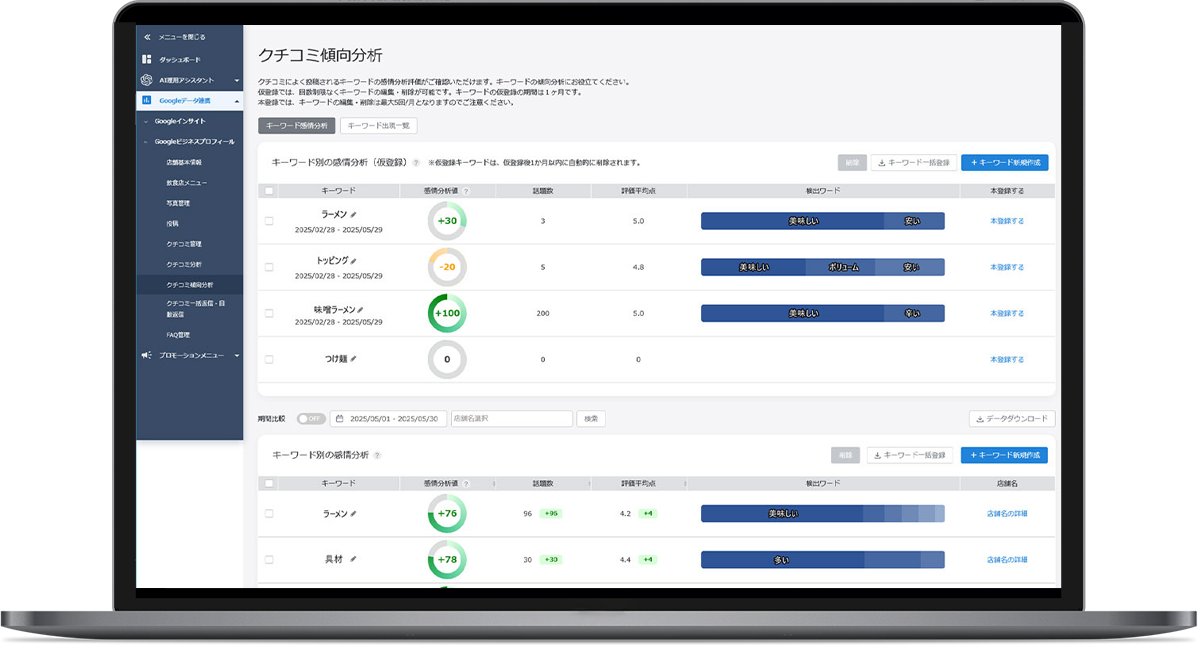Viewport: 1200px width, 647px height.
Task: Click the promotion menu megaphone icon
Action: click(x=147, y=355)
